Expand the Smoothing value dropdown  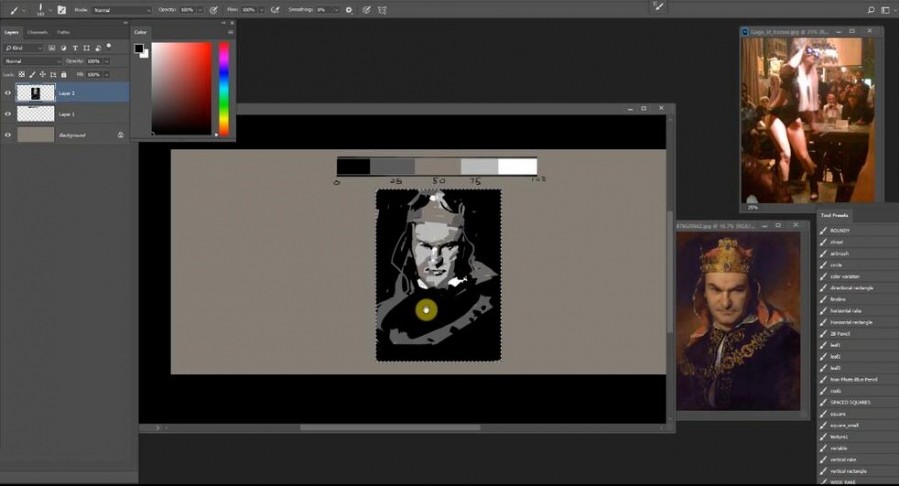coord(336,10)
